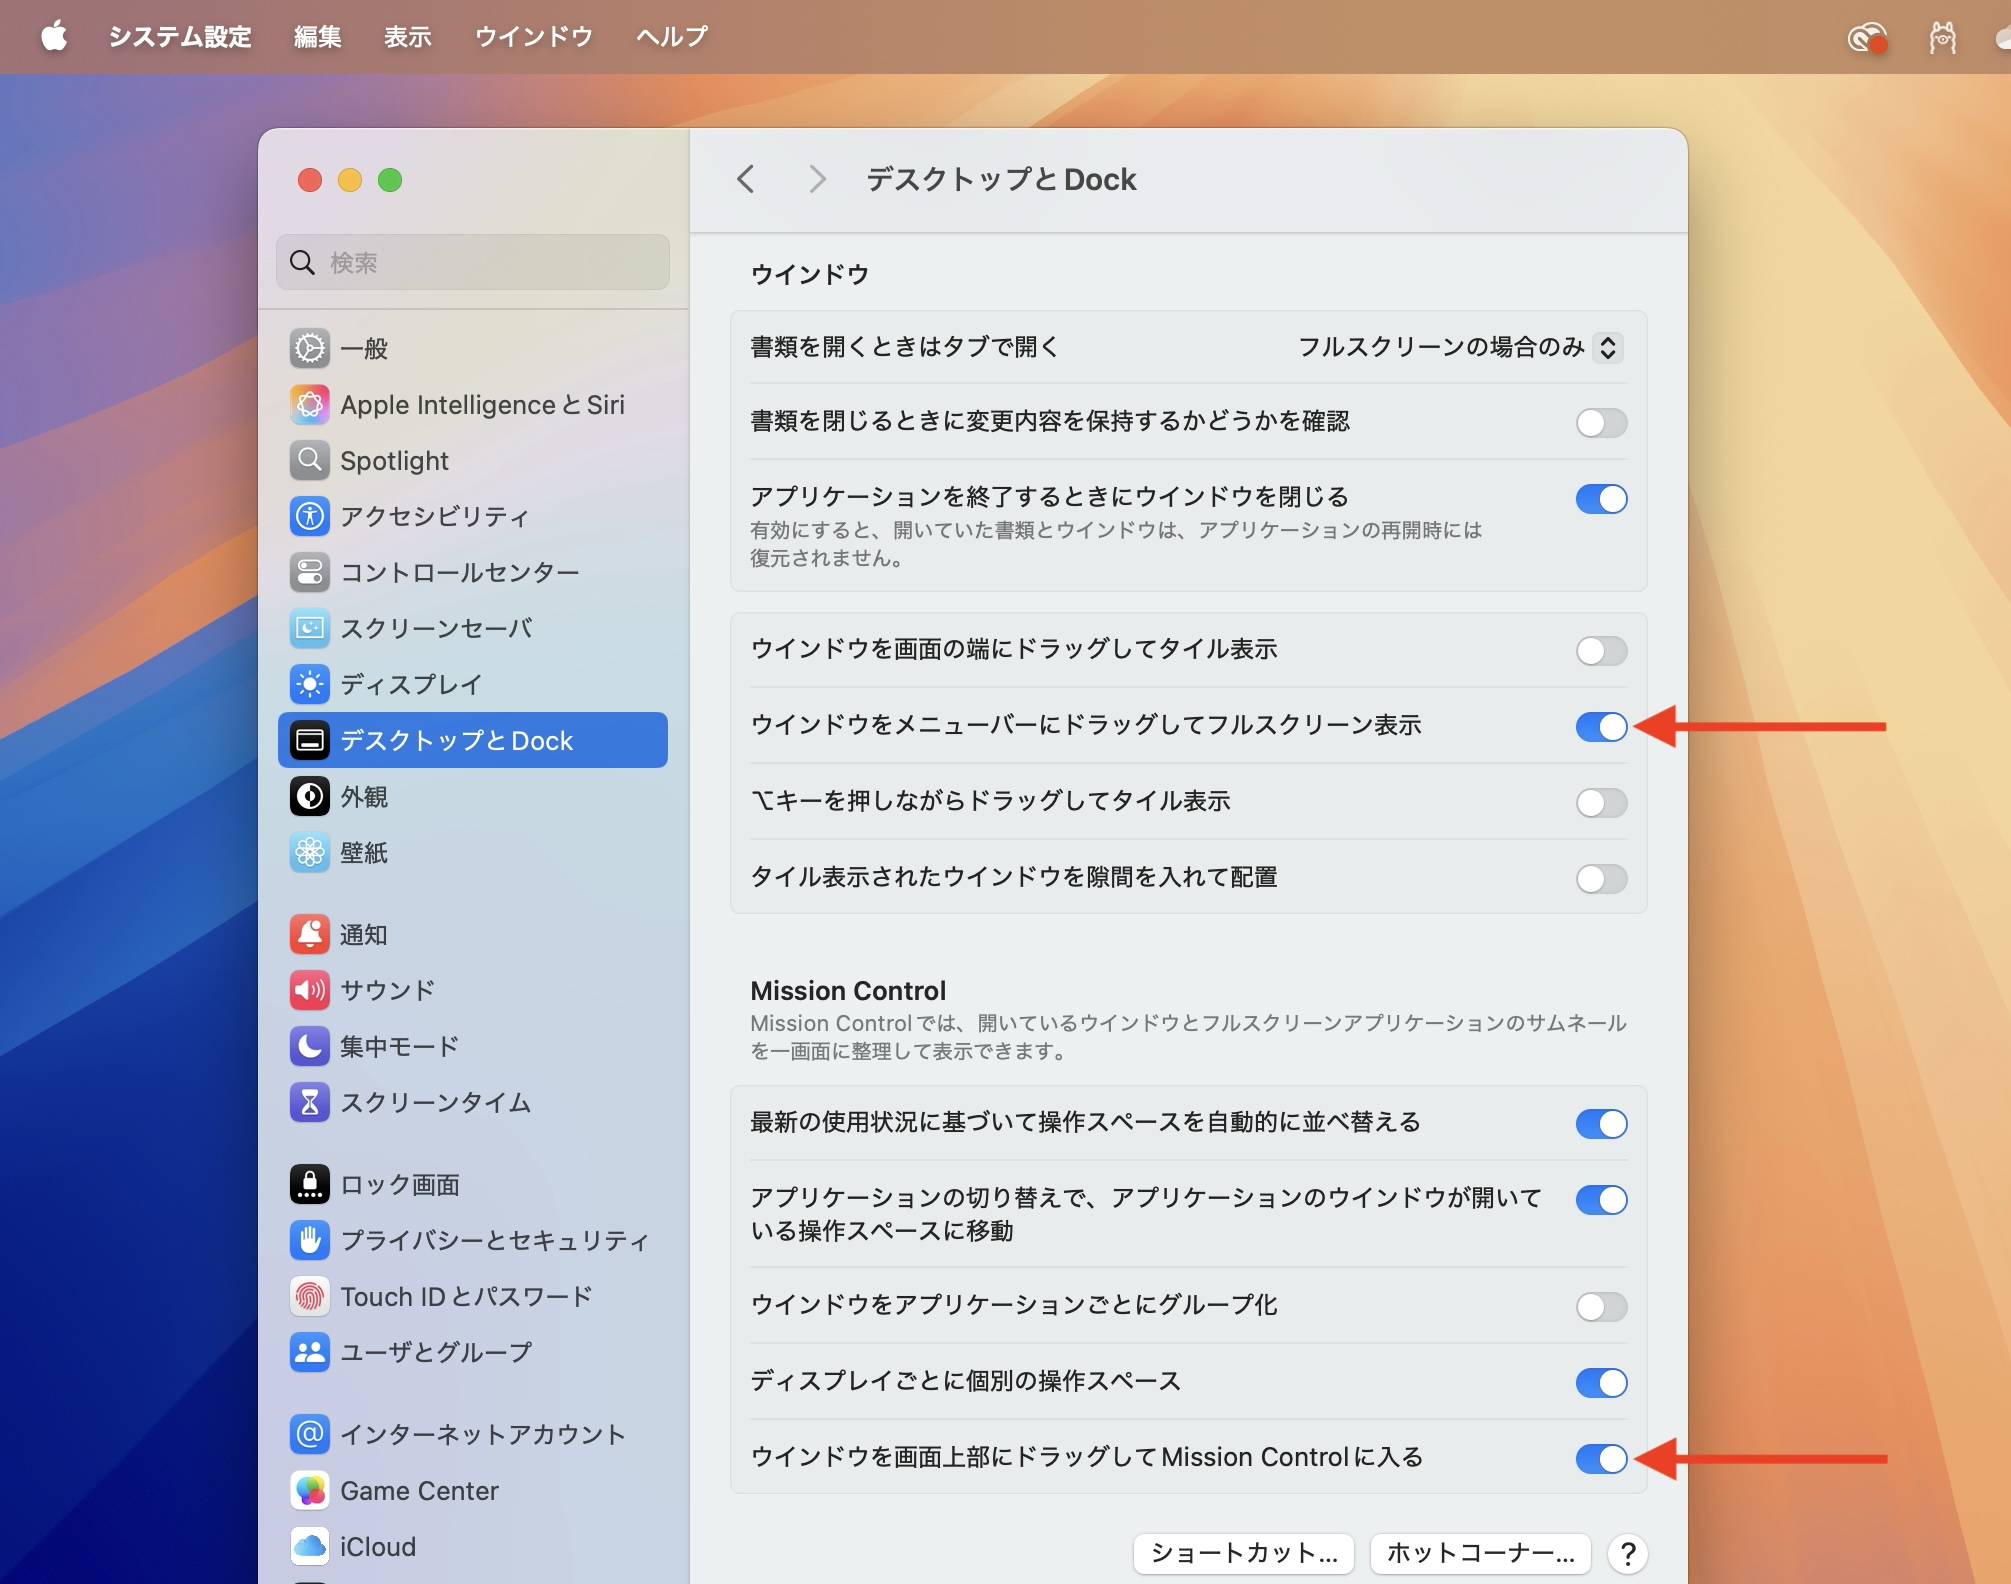Open システム設定 menu
The width and height of the screenshot is (2011, 1584).
click(180, 37)
